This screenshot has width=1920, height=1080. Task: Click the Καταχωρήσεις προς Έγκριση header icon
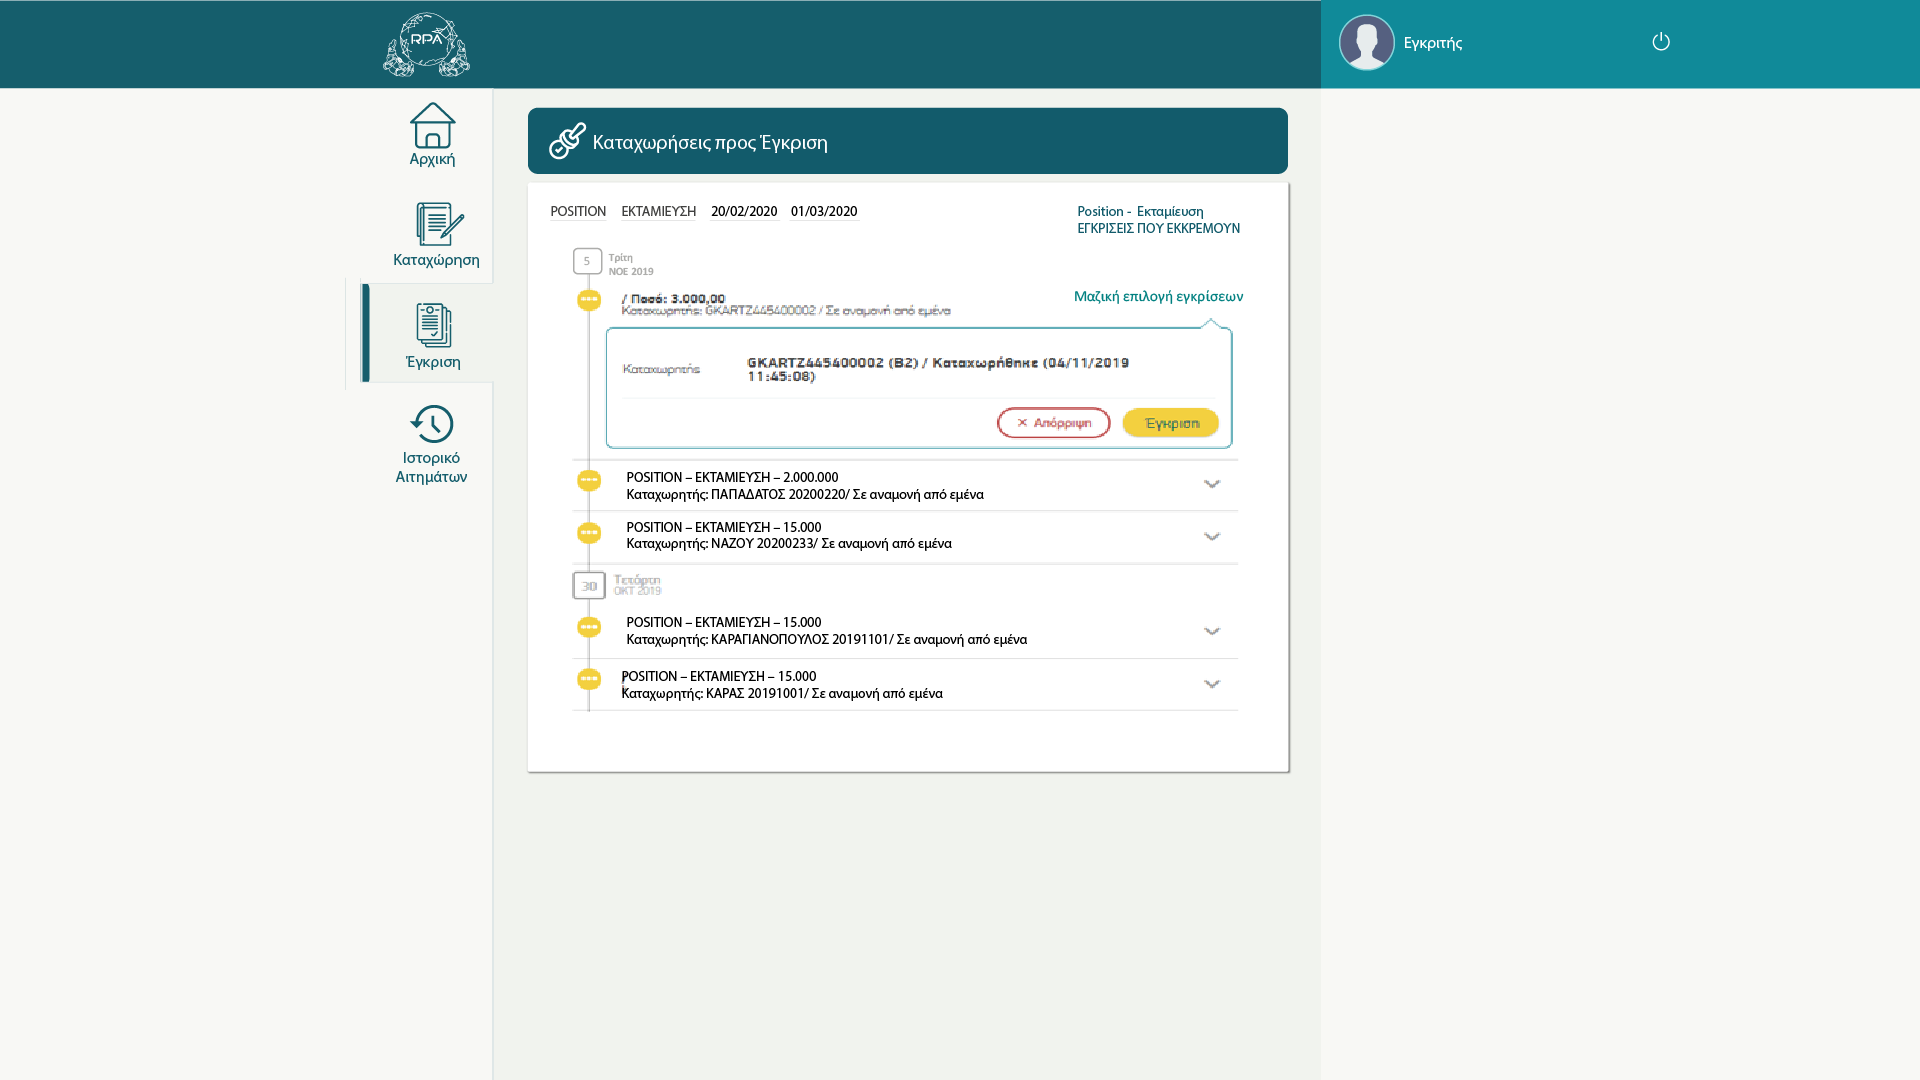pyautogui.click(x=567, y=141)
